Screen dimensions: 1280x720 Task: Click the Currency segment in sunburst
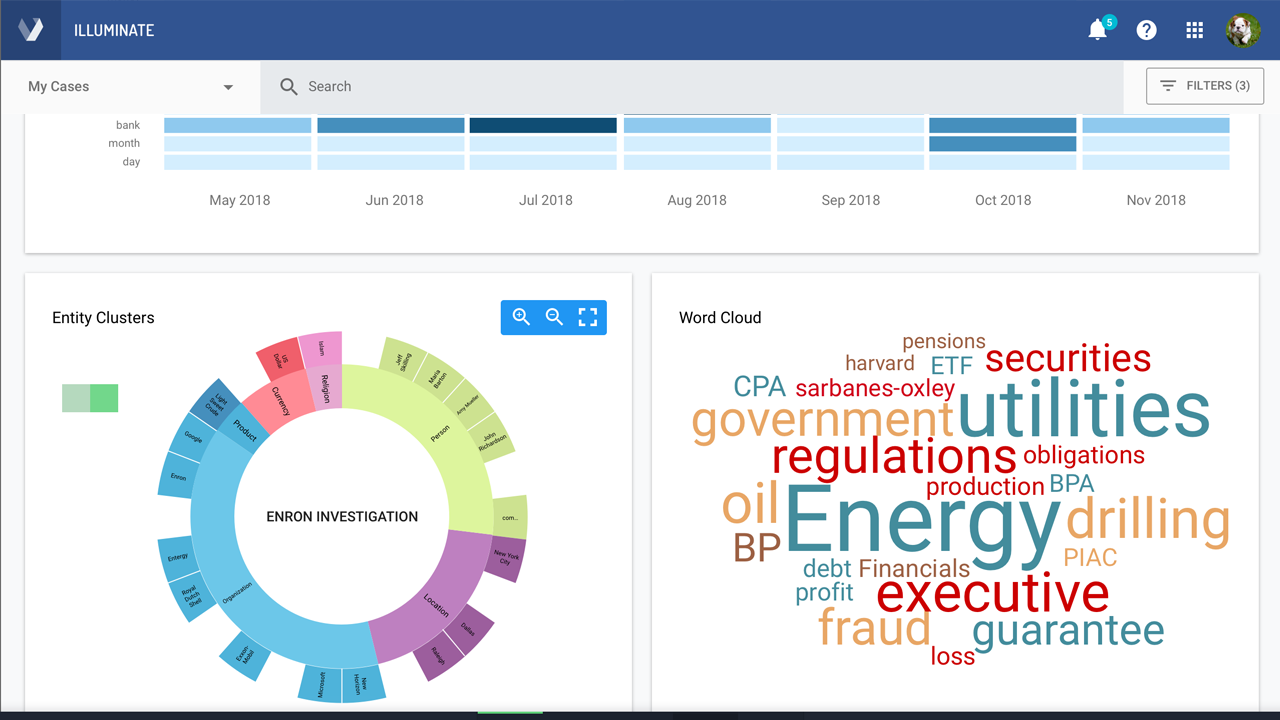click(x=282, y=402)
